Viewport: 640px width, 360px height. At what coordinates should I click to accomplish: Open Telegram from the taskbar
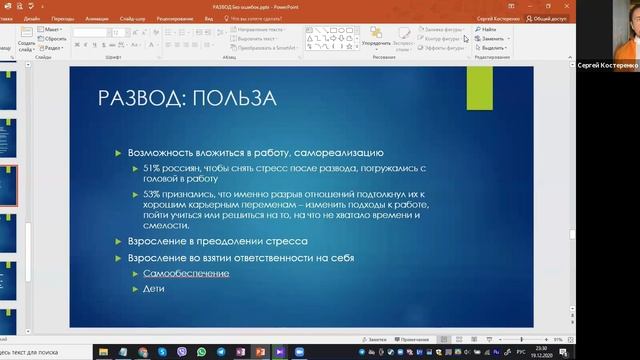pyautogui.click(x=221, y=352)
